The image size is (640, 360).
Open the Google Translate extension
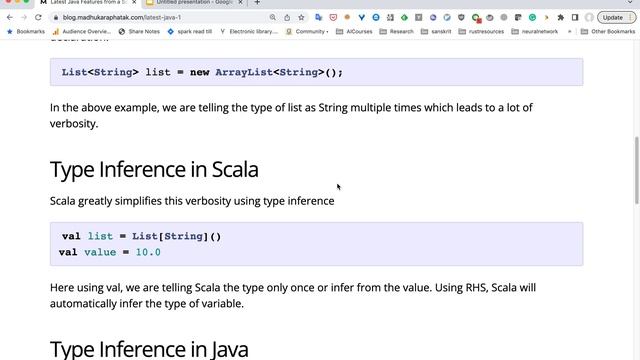point(319,18)
